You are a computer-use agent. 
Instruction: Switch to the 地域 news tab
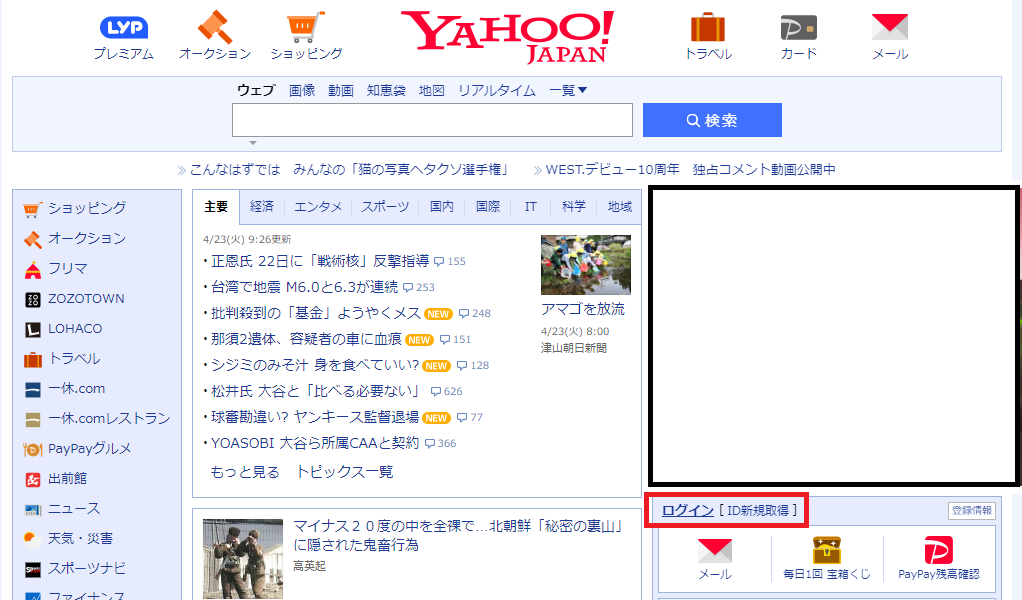click(x=619, y=207)
